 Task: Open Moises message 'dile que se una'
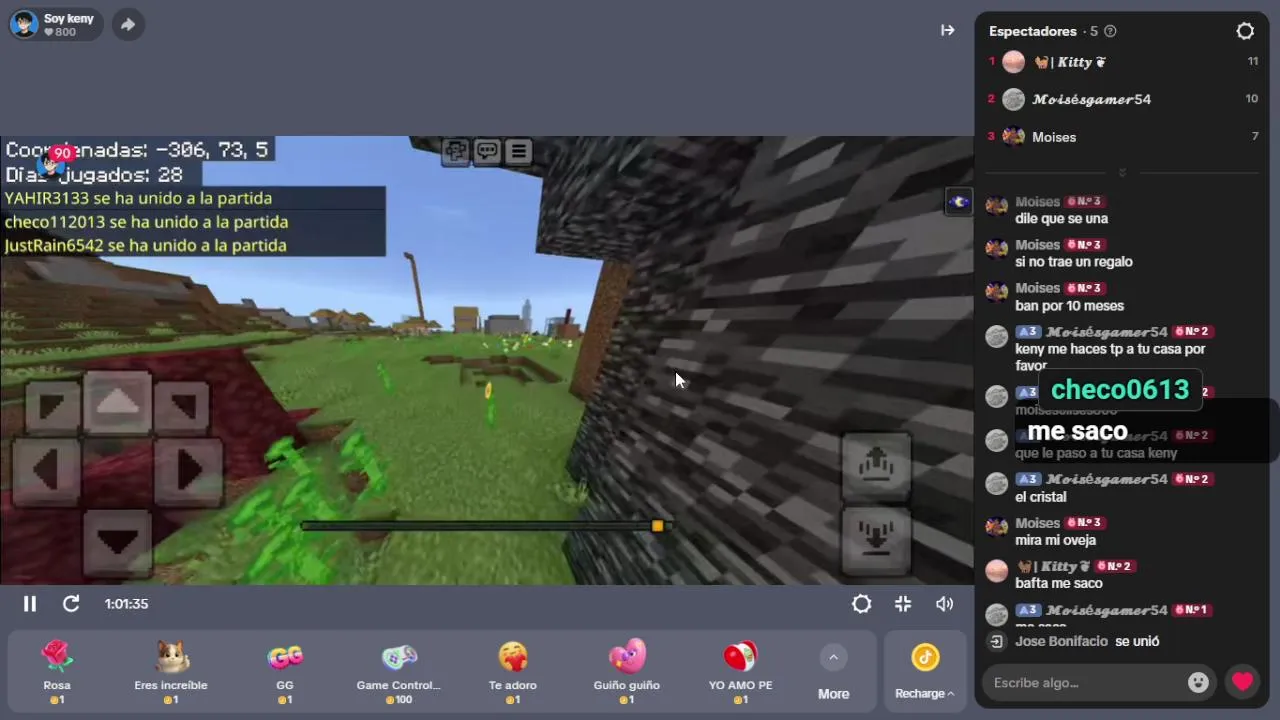1061,219
